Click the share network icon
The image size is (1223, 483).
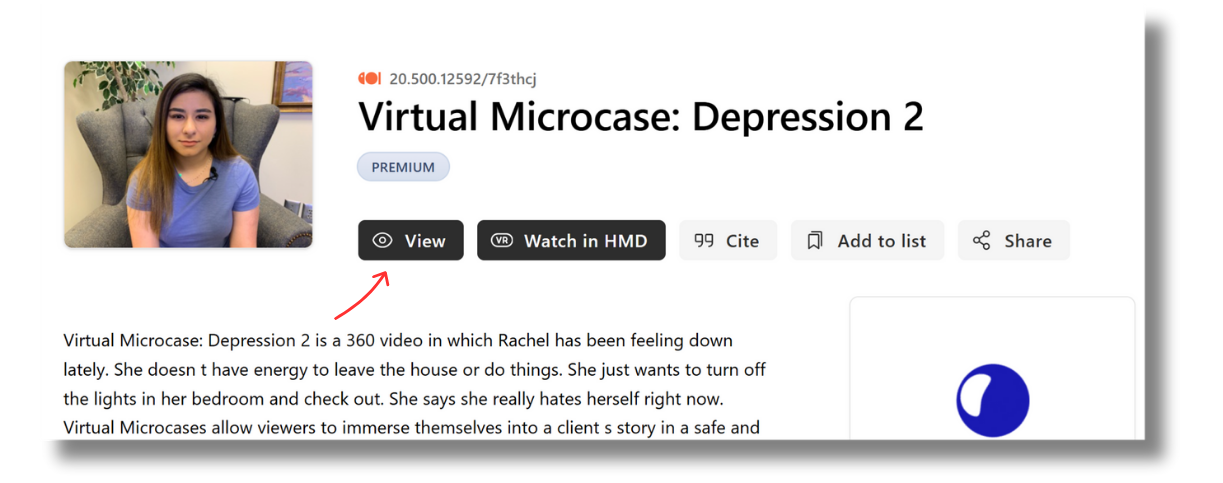(x=982, y=241)
